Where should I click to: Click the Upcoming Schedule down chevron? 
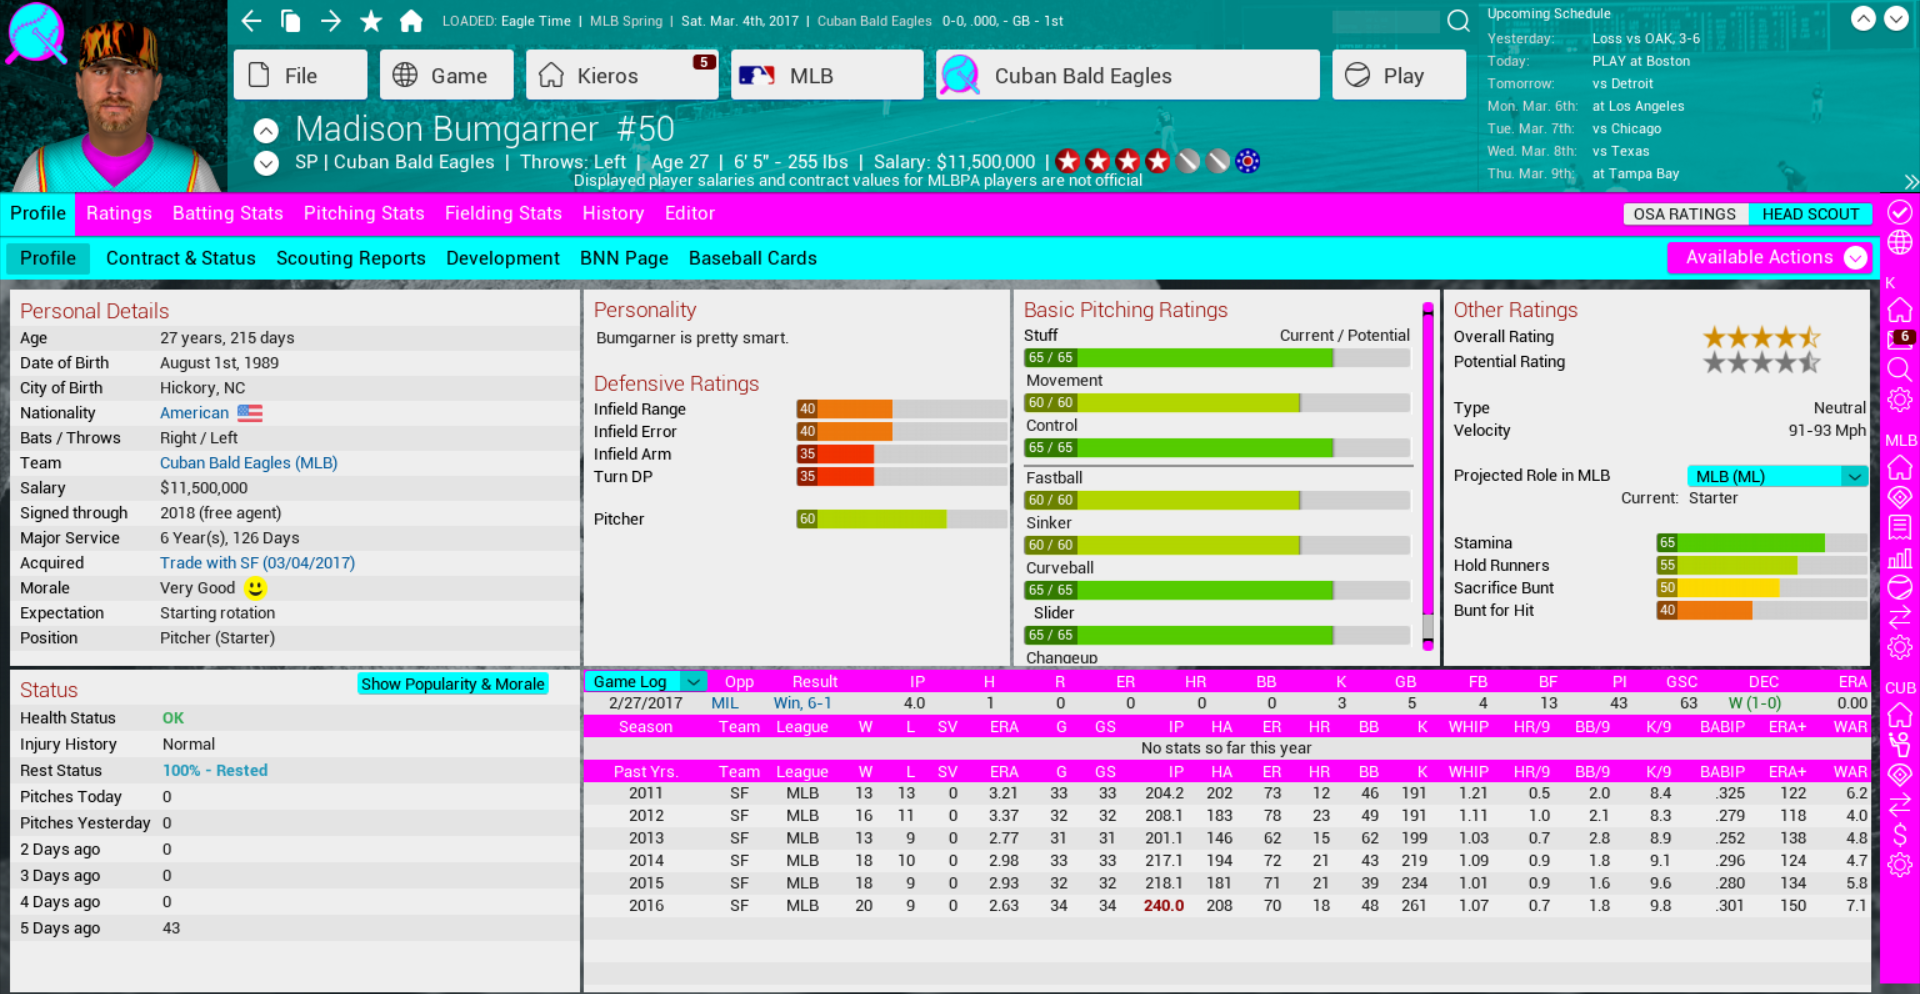[x=1896, y=19]
